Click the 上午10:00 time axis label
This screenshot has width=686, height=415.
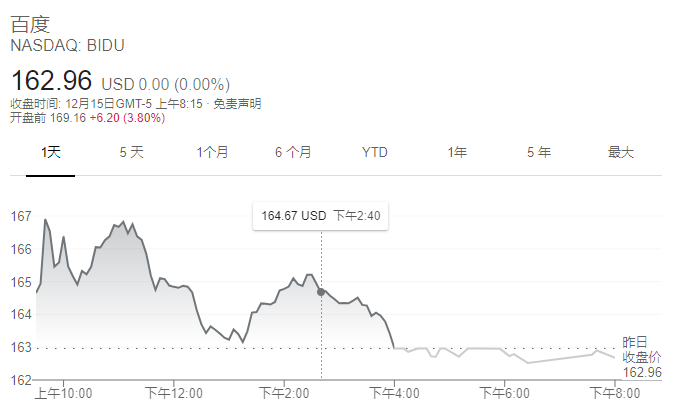pos(63,393)
